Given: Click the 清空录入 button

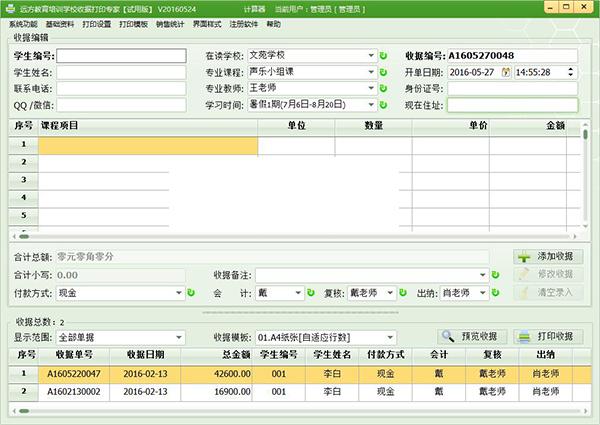Looking at the screenshot, I should pyautogui.click(x=548, y=293).
